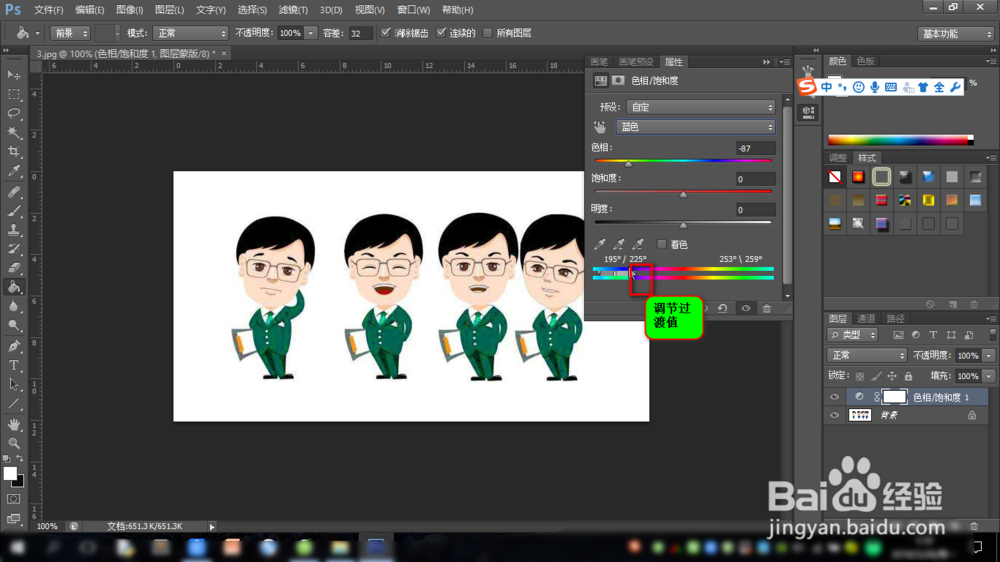
Task: Select the Line shape tool
Action: click(x=13, y=404)
